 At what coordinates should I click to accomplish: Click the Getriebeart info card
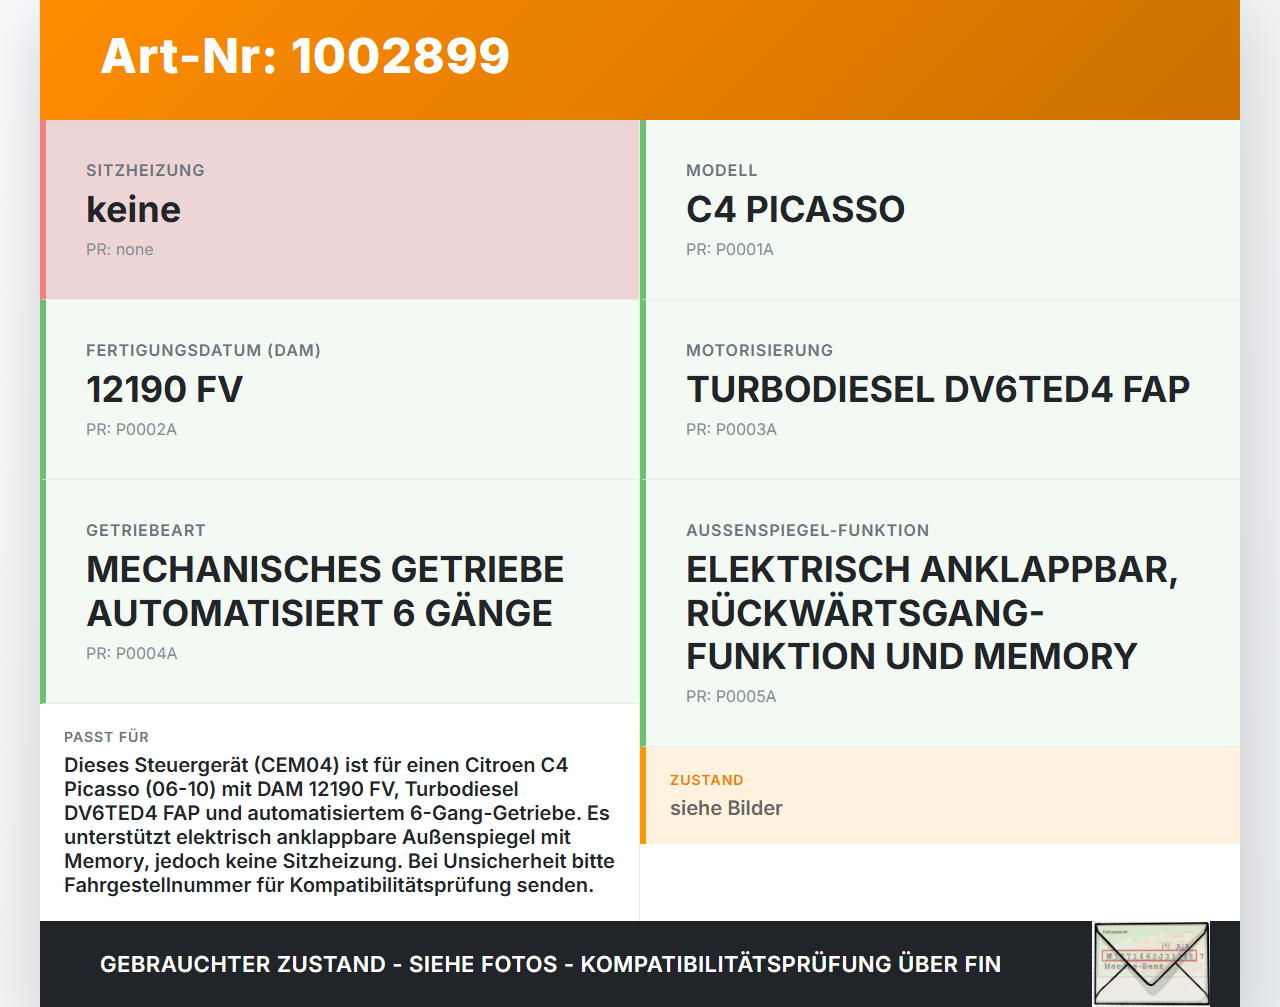(x=340, y=590)
